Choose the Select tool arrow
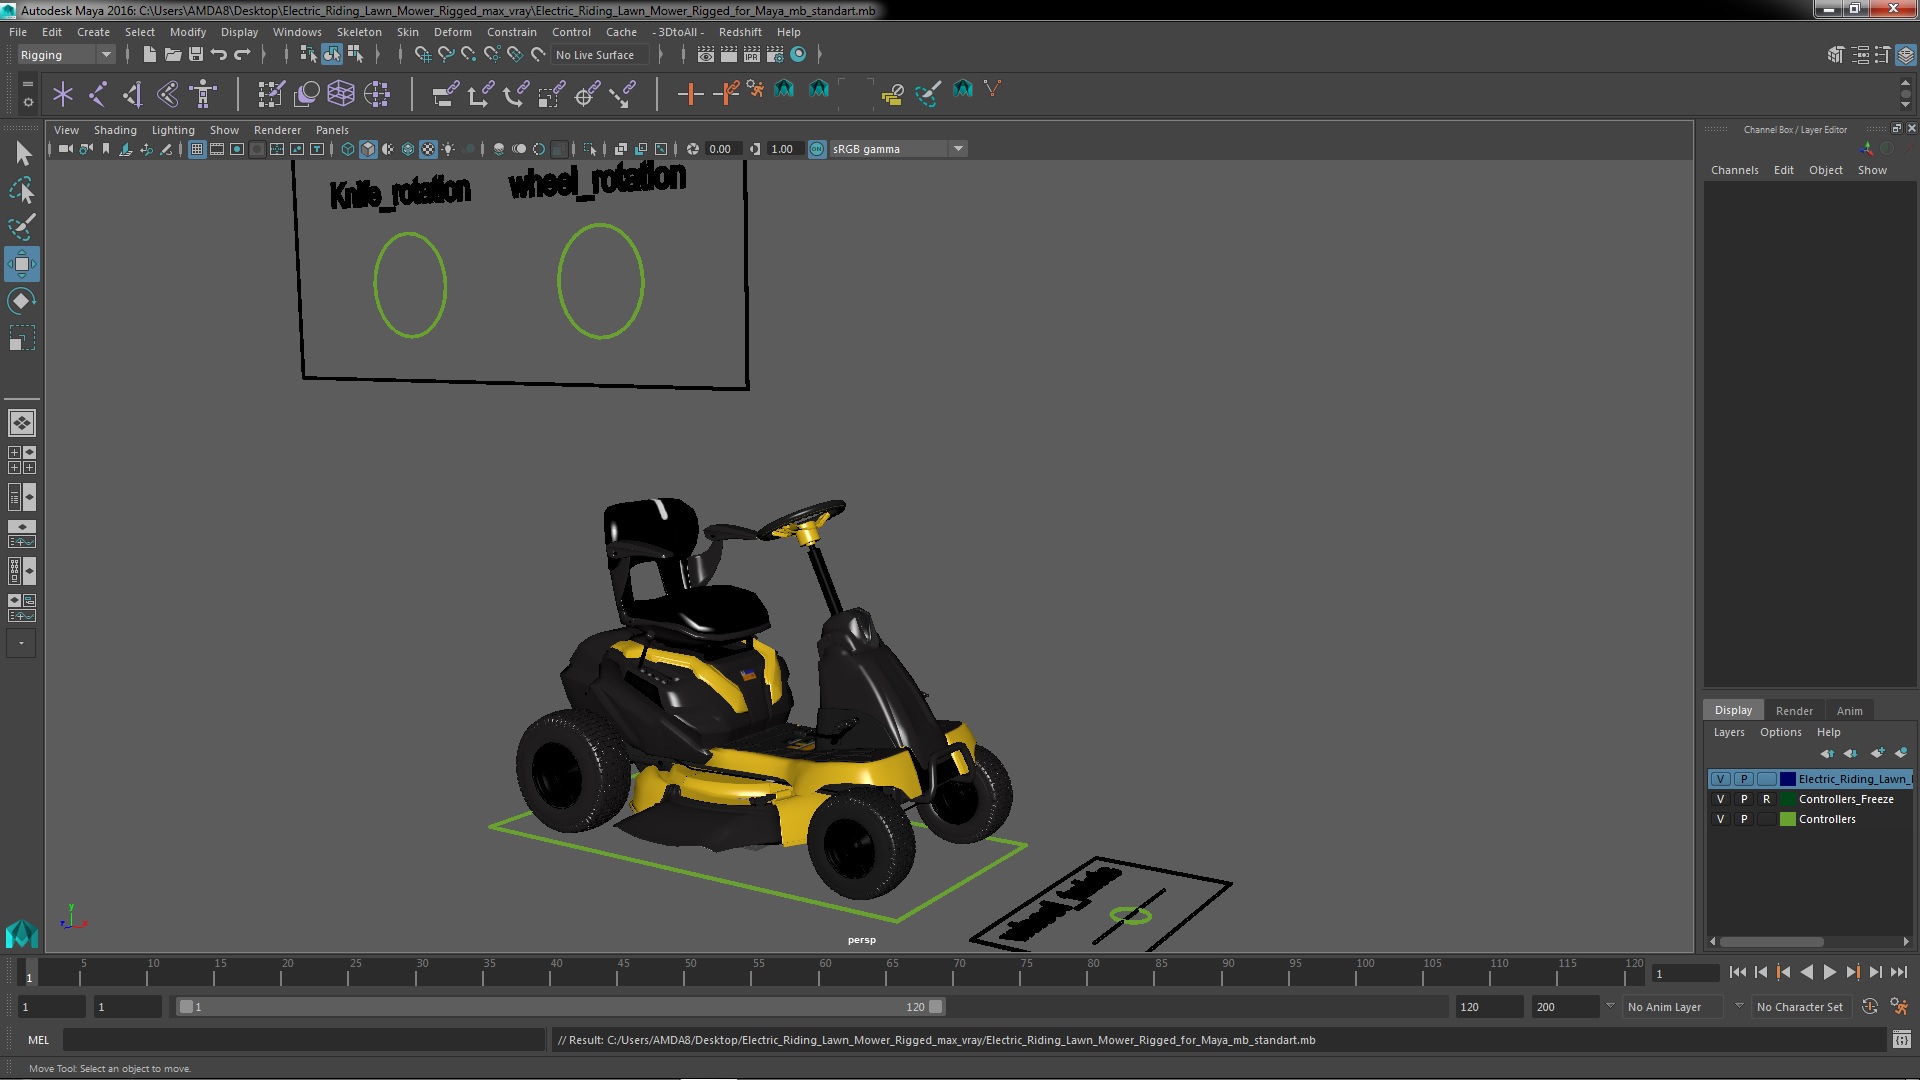Screen dimensions: 1920x1080 click(x=22, y=153)
